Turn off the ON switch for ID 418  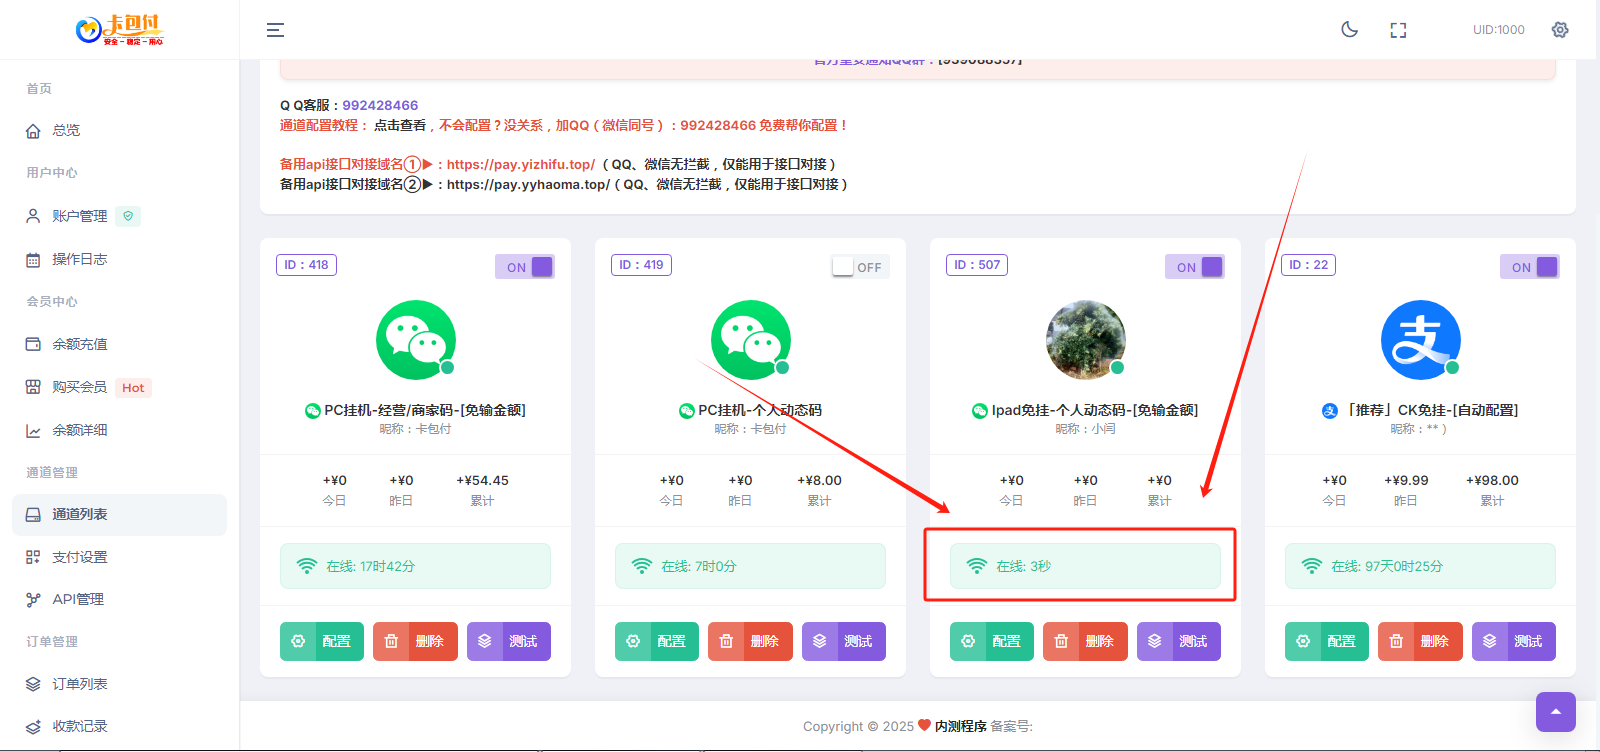coord(525,267)
